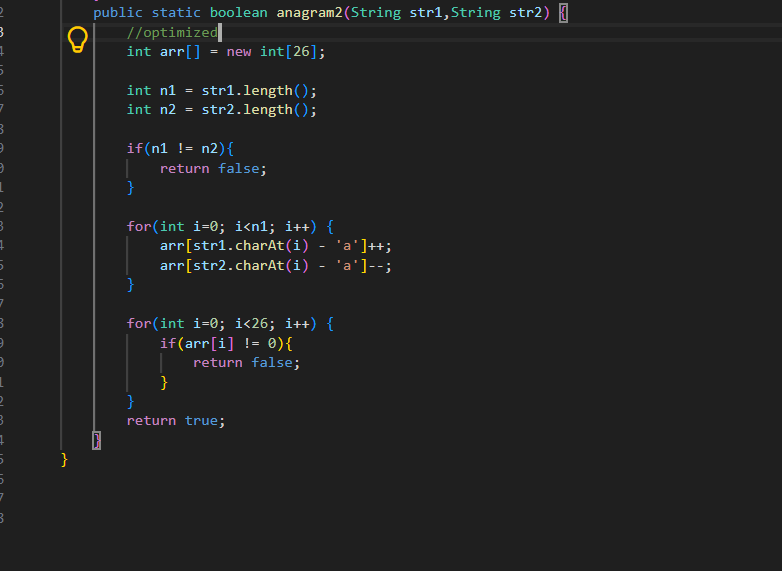
Task: Click the yellow closing class brace
Action: pyautogui.click(x=64, y=459)
